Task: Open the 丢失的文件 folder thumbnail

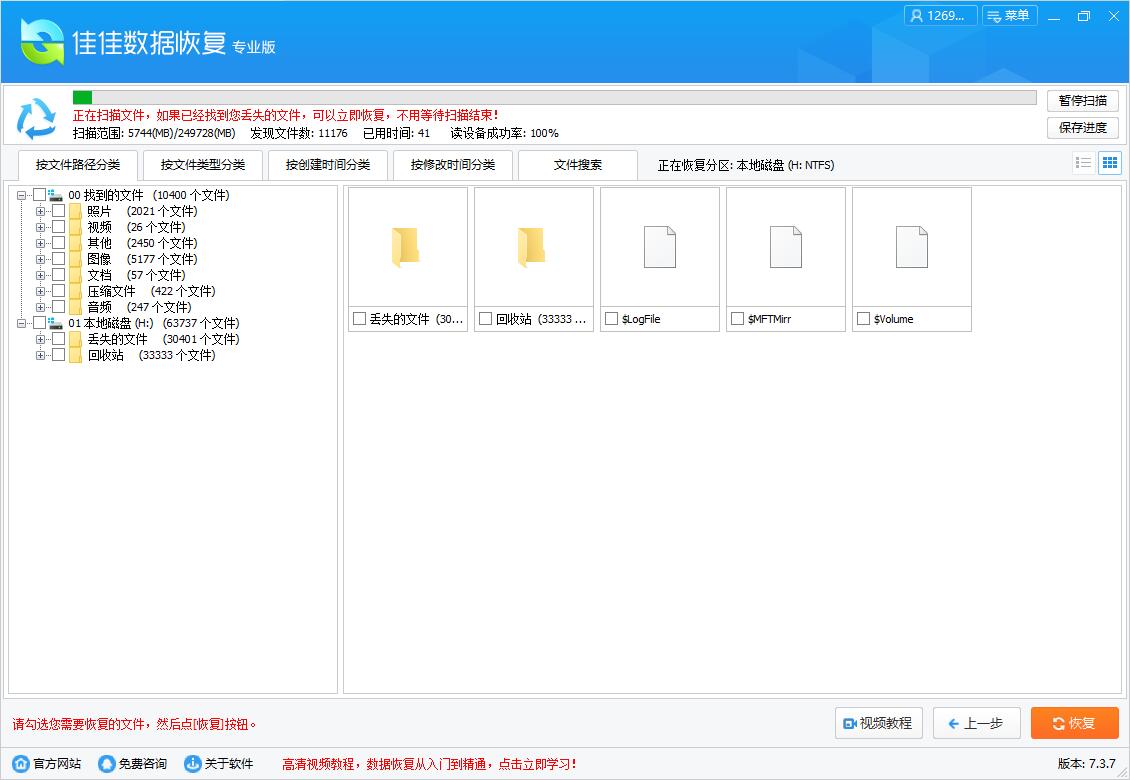Action: [x=406, y=247]
